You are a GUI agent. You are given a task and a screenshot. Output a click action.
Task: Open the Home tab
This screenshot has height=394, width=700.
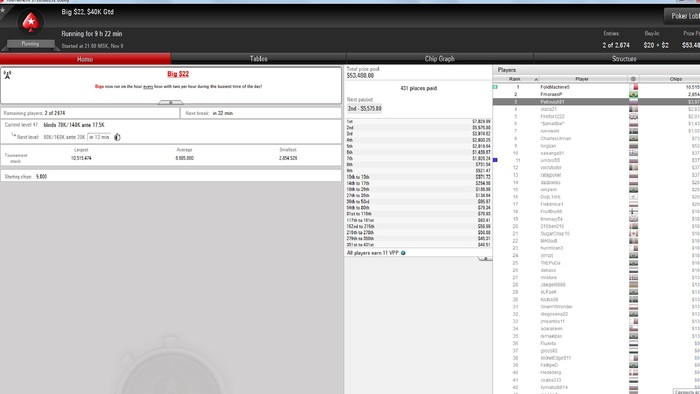click(85, 59)
